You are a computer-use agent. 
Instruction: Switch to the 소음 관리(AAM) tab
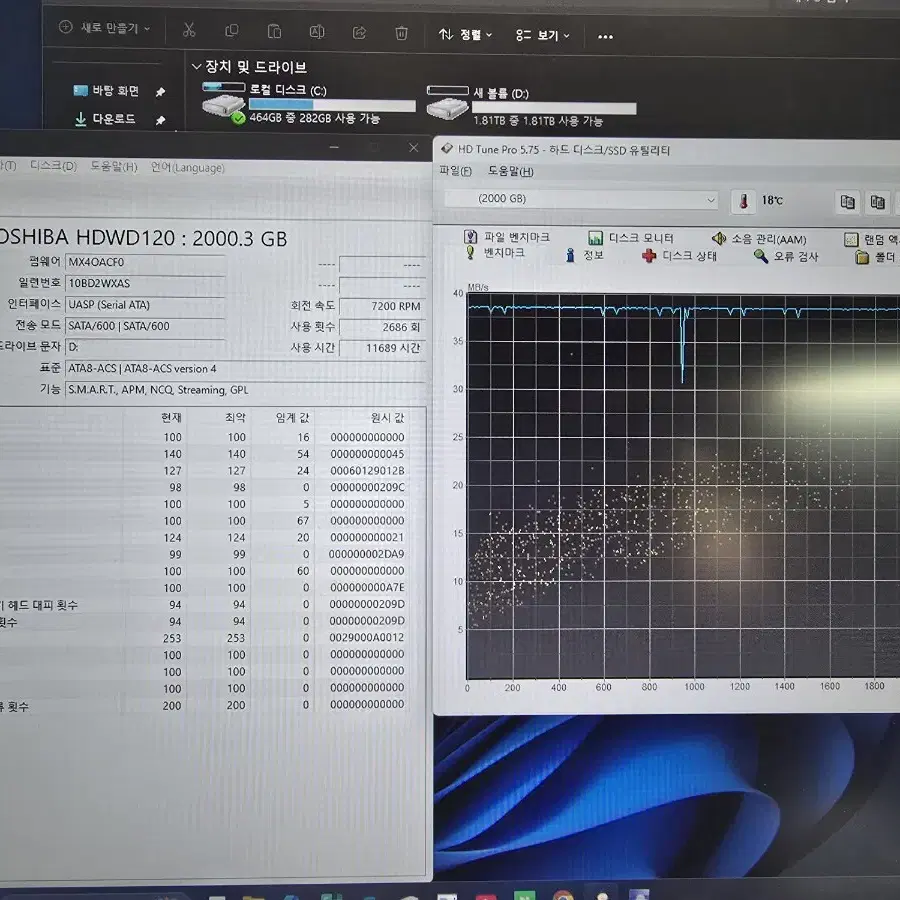click(x=759, y=239)
